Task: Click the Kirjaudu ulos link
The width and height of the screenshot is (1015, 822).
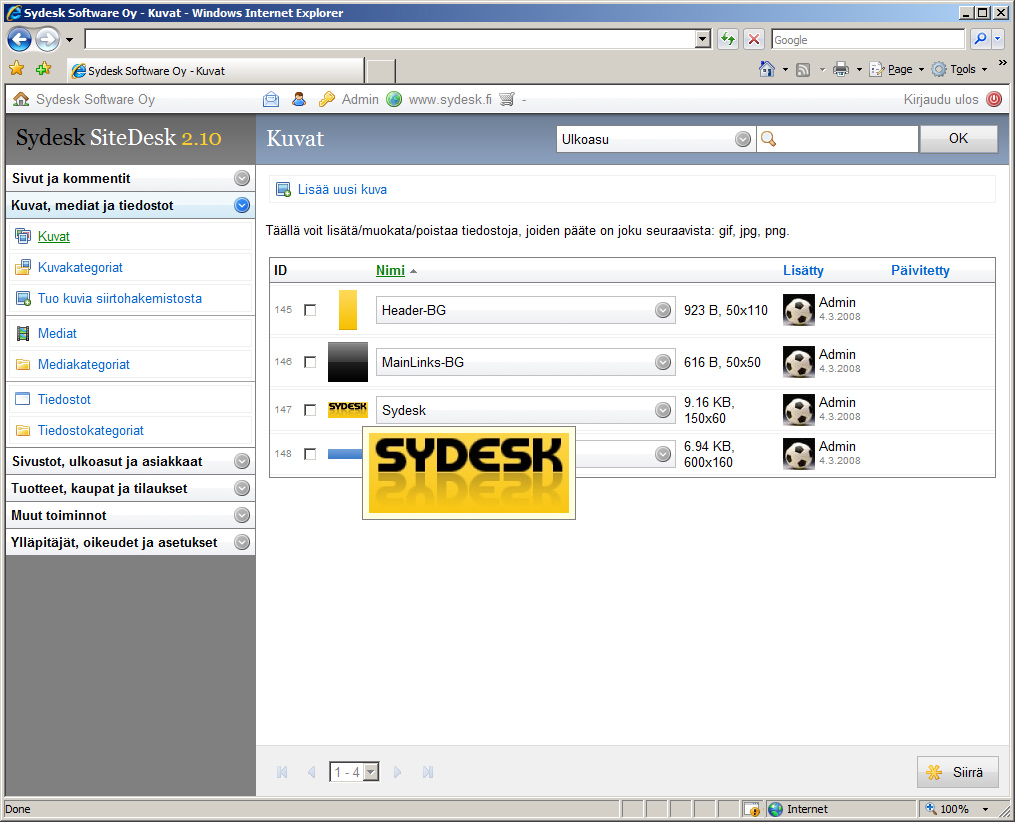Action: click(x=941, y=99)
